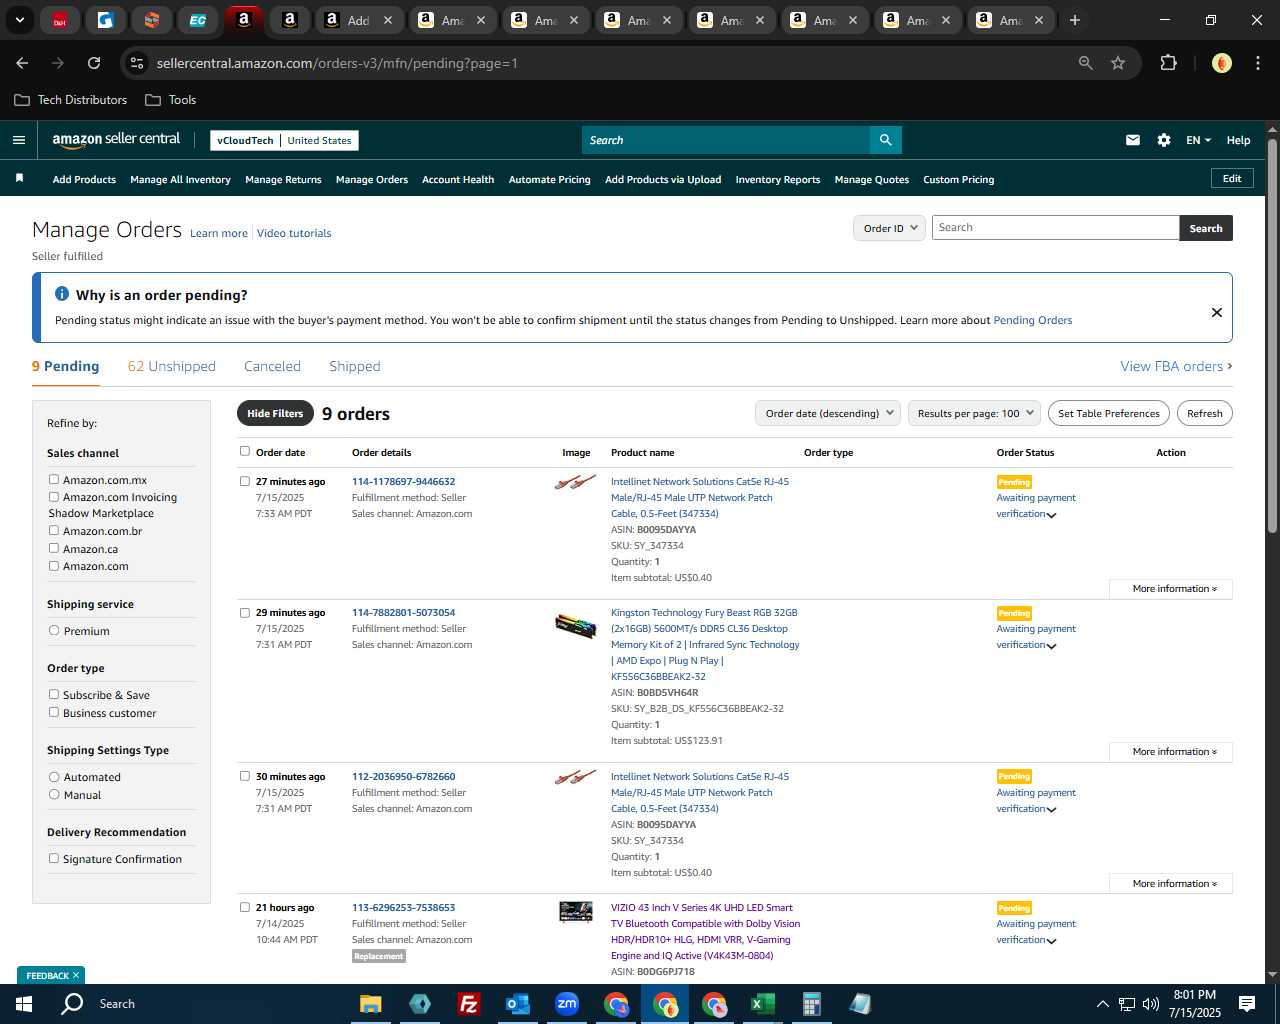Check Amazon.com Invoicing Shadow Marketplace
Screen dimensions: 1280x1024
pyautogui.click(x=54, y=497)
